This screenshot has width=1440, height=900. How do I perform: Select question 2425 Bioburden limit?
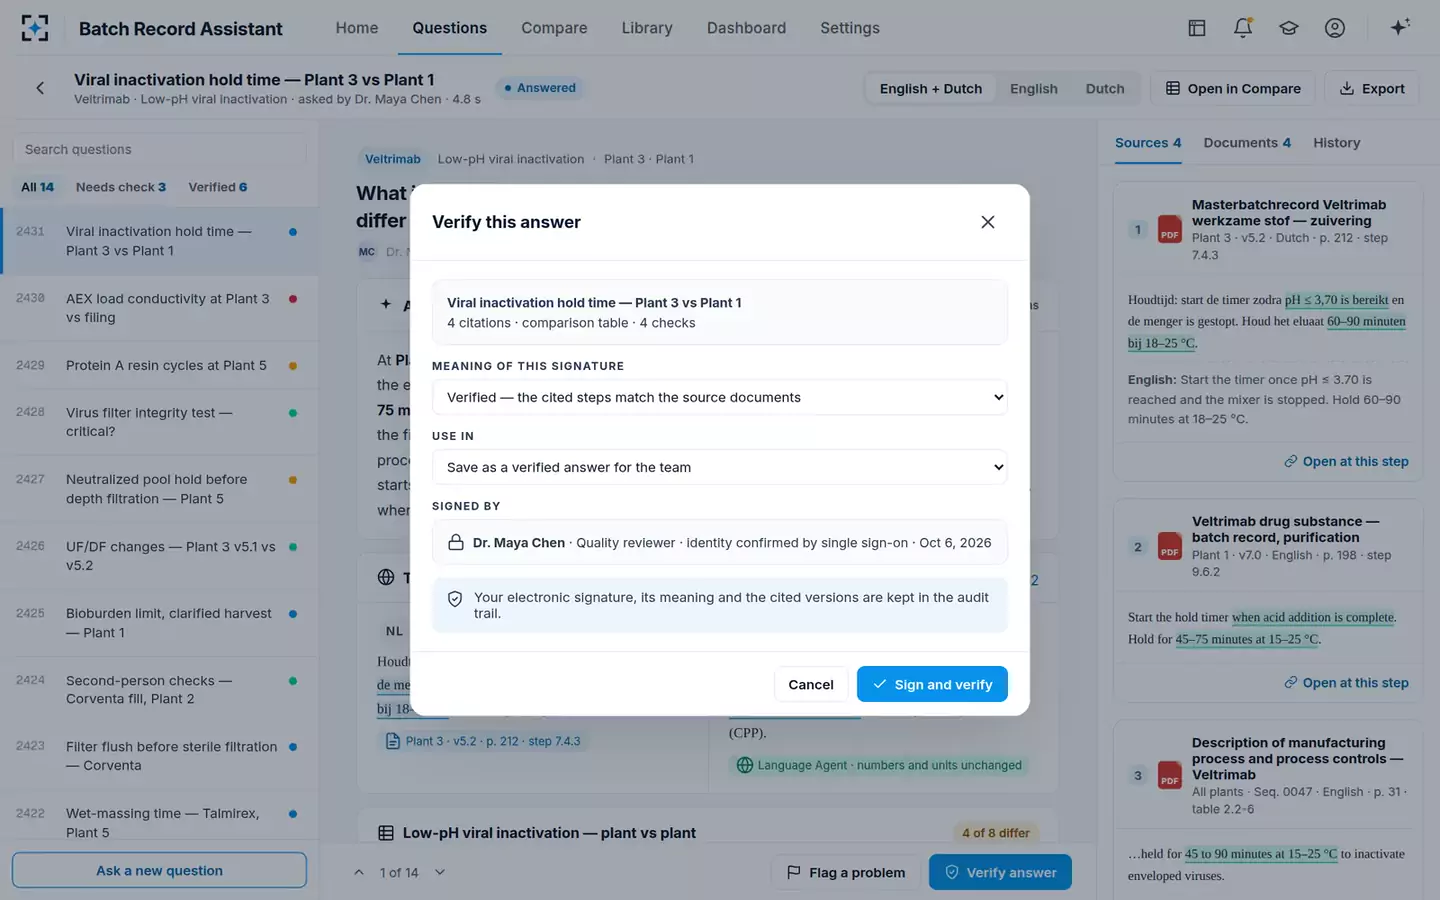point(160,623)
